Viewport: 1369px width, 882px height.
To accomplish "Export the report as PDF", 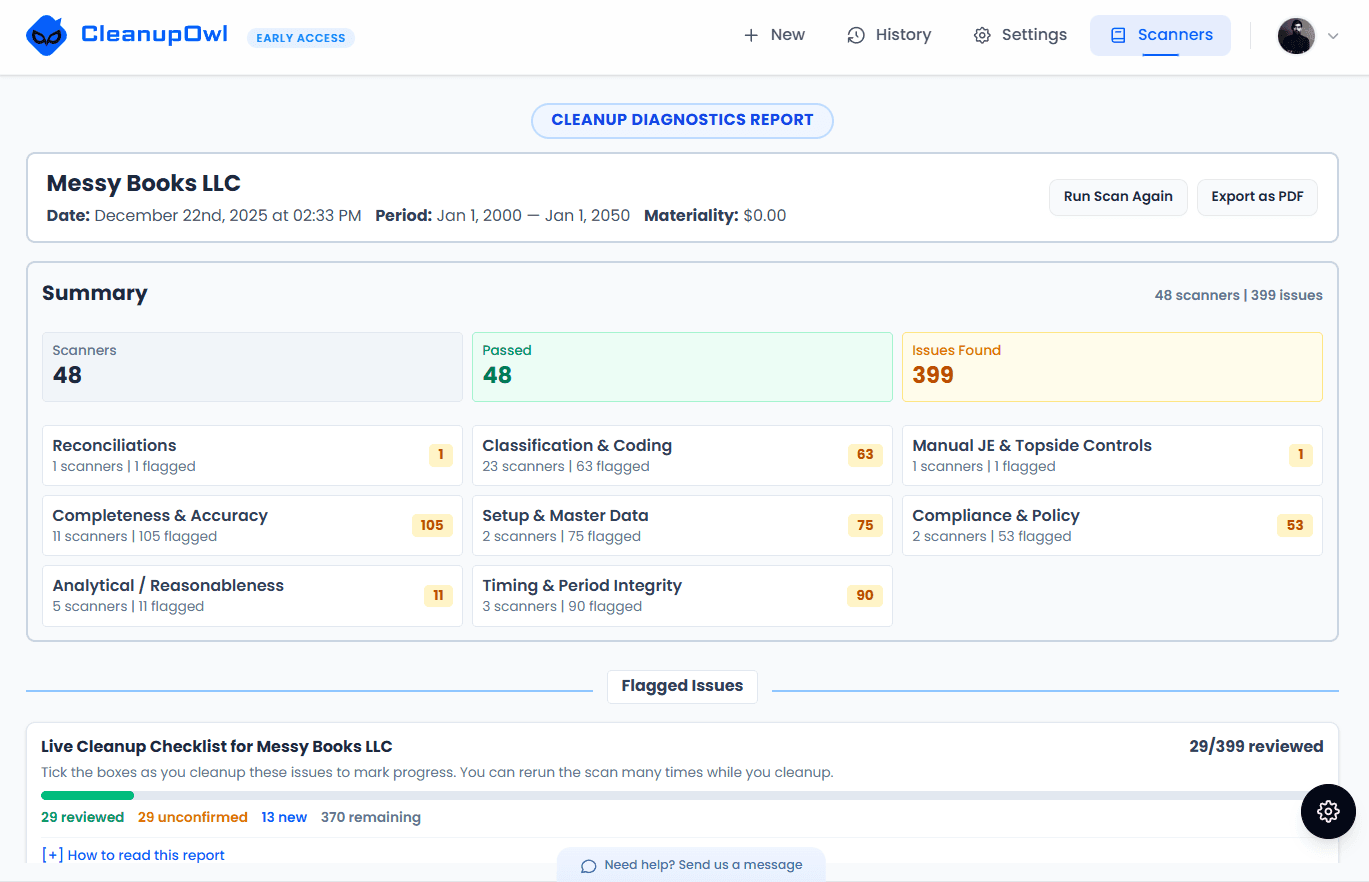I will (x=1257, y=197).
